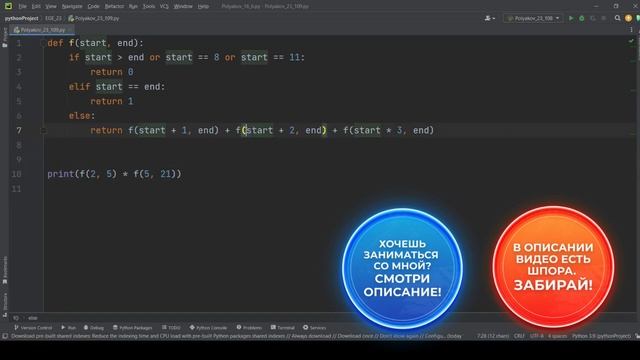Viewport: 640px width, 360px height.
Task: Click the 'else' breadcrumb below the editor
Action: 33,318
